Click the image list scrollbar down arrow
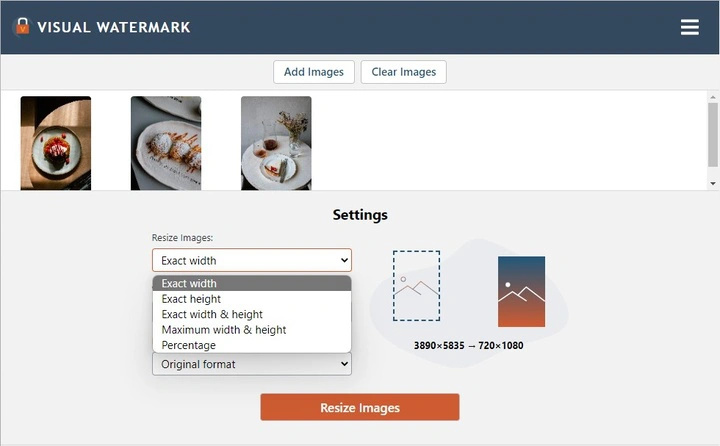Screen dimensions: 720x446 tap(713, 183)
